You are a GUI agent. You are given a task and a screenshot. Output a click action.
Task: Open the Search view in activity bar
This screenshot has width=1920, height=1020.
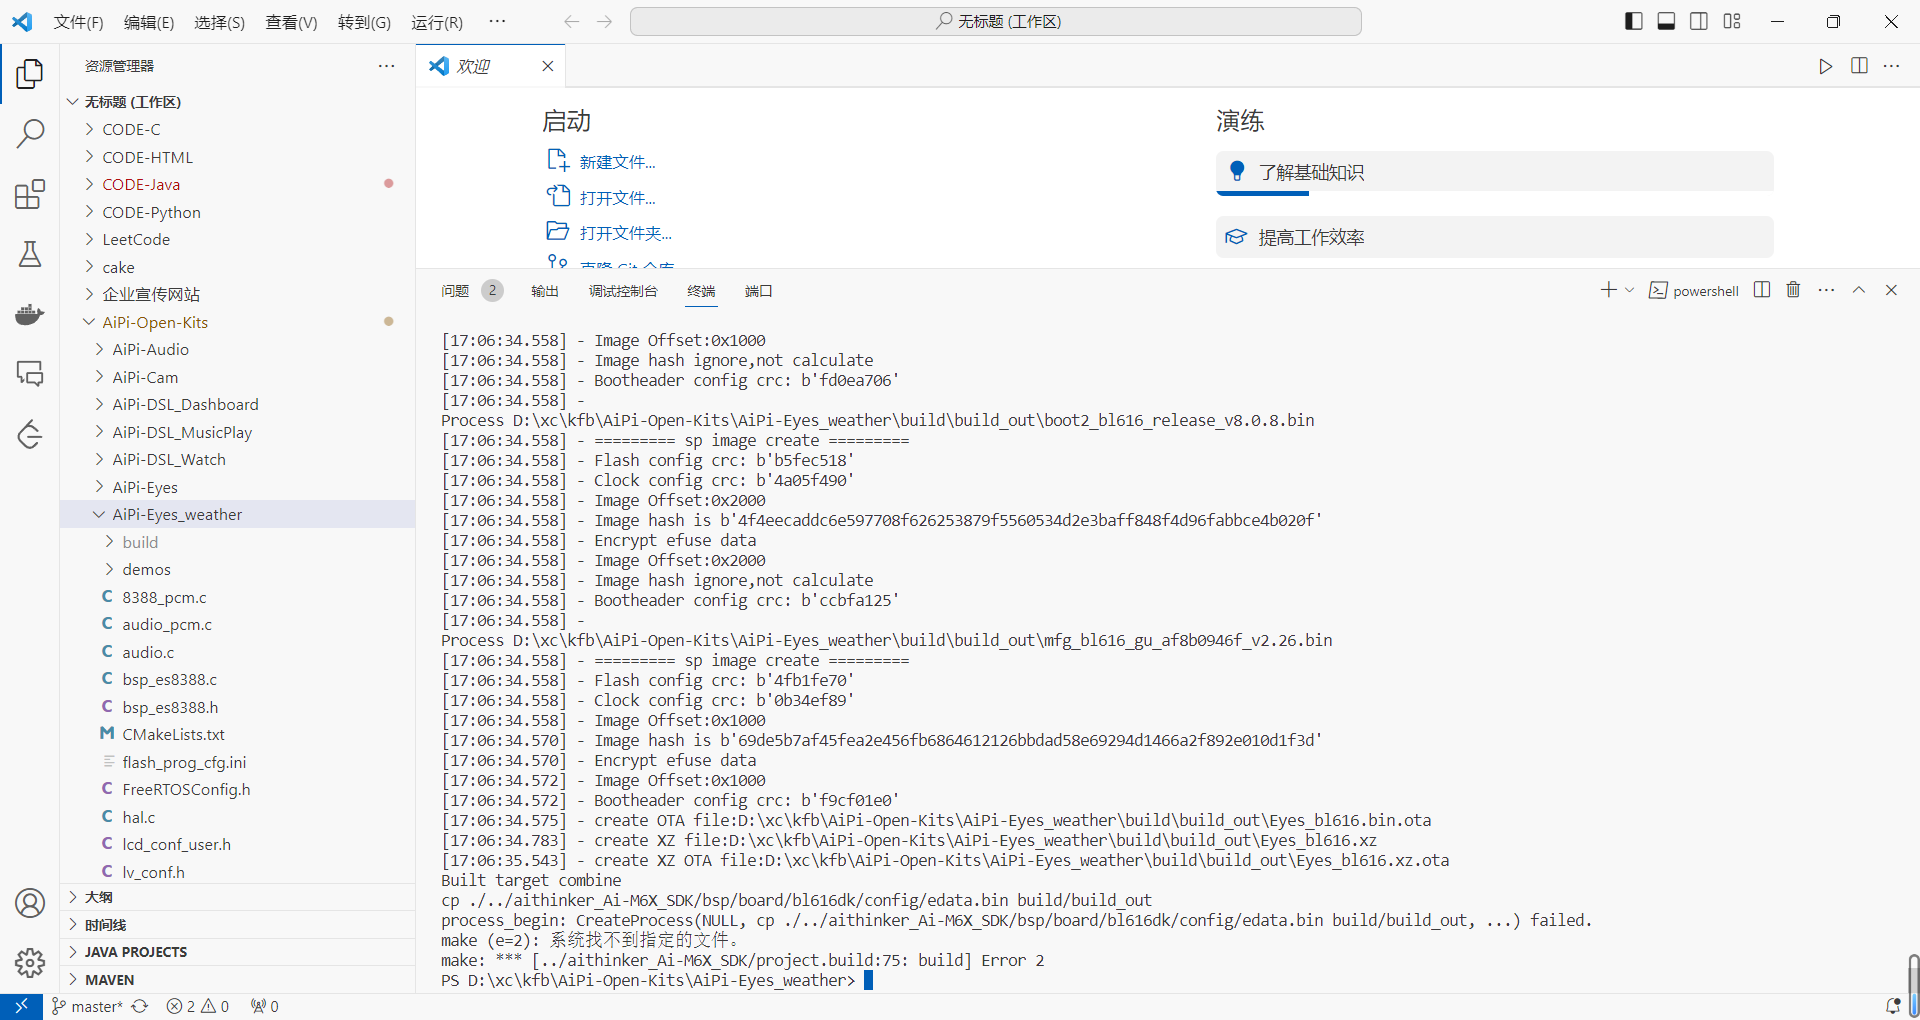pos(30,133)
